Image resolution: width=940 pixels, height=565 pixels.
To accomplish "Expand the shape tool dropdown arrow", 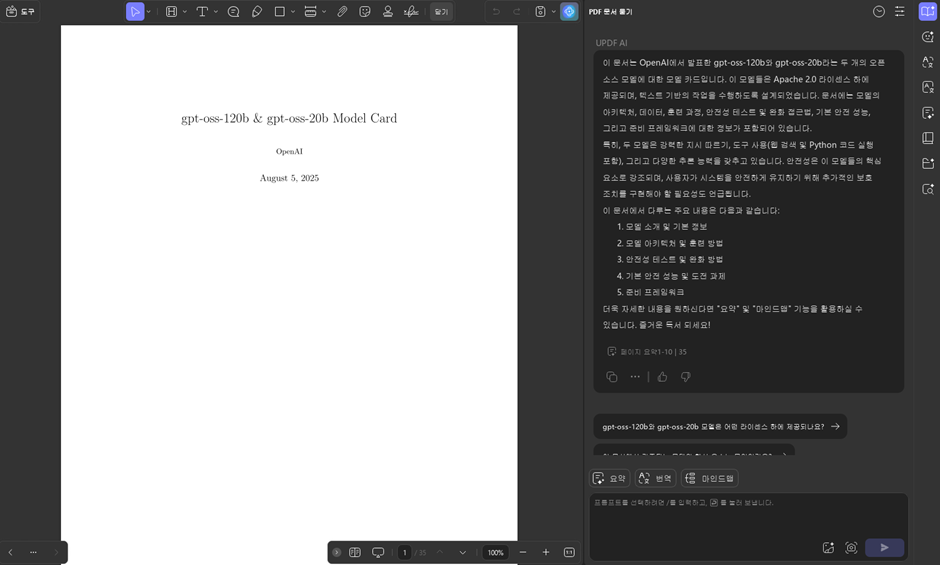I will [293, 11].
